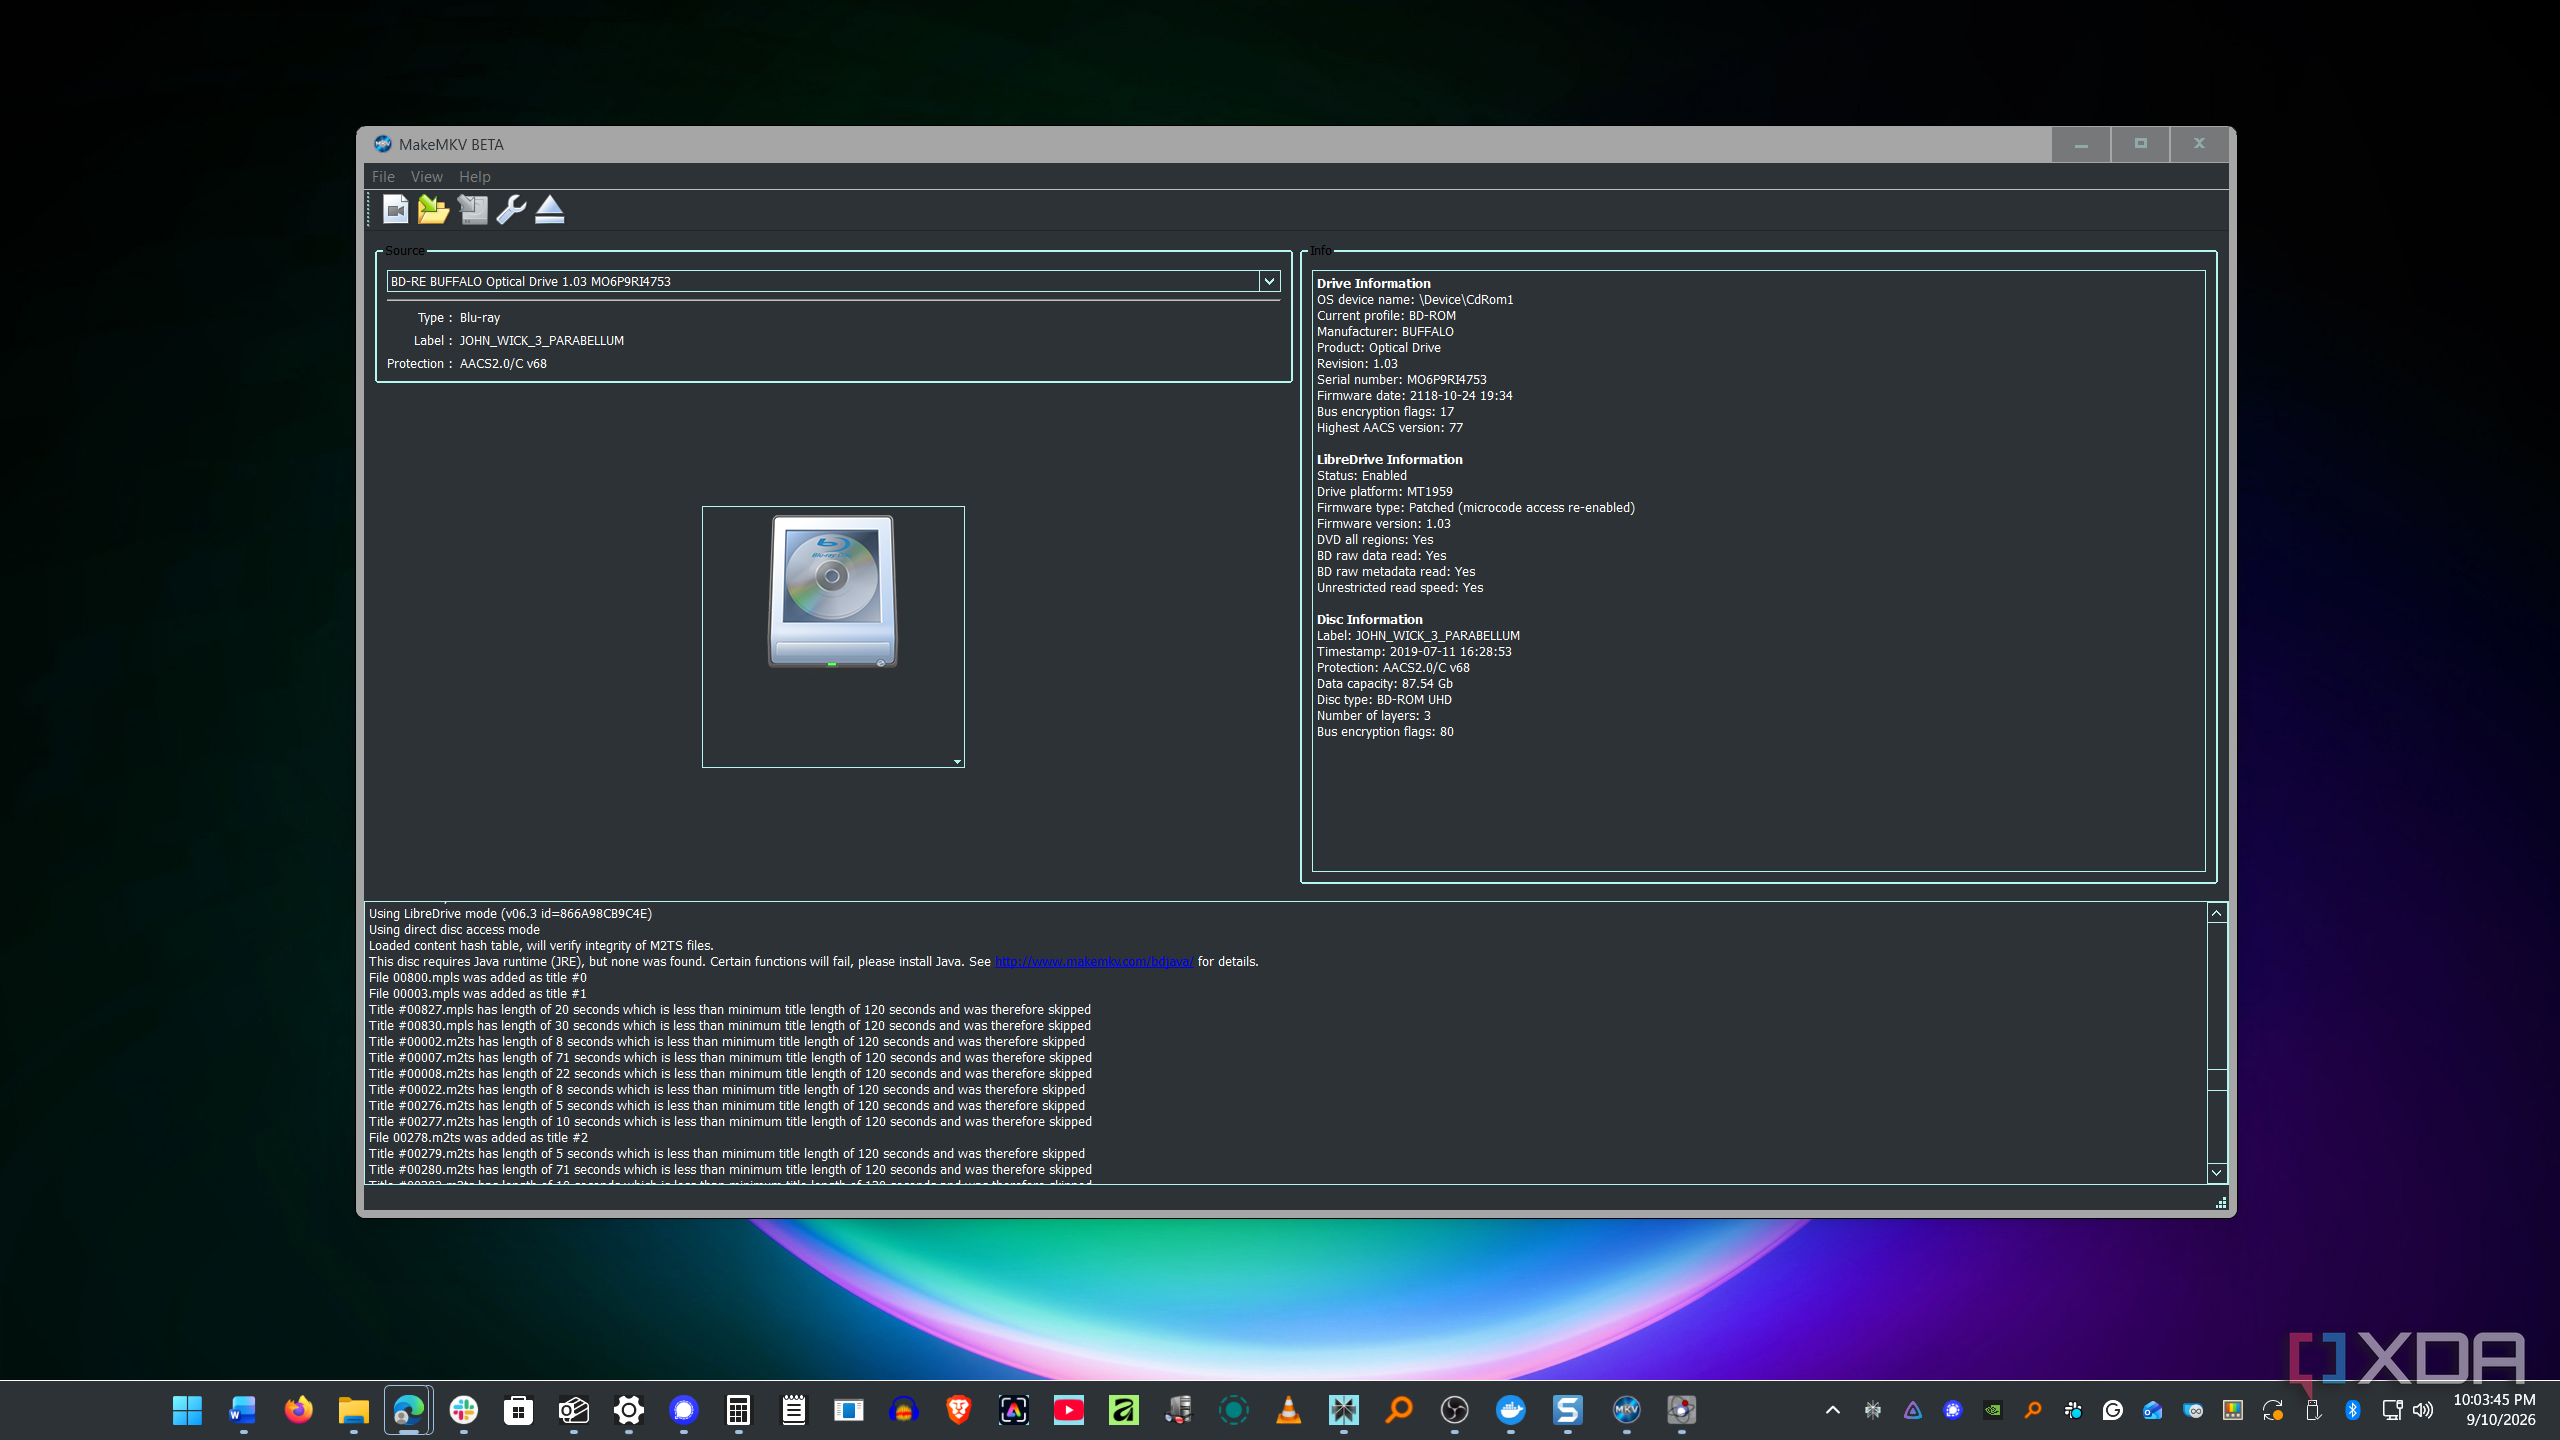Image resolution: width=2560 pixels, height=1440 pixels.
Task: Open Slack from the taskbar
Action: (x=463, y=1410)
